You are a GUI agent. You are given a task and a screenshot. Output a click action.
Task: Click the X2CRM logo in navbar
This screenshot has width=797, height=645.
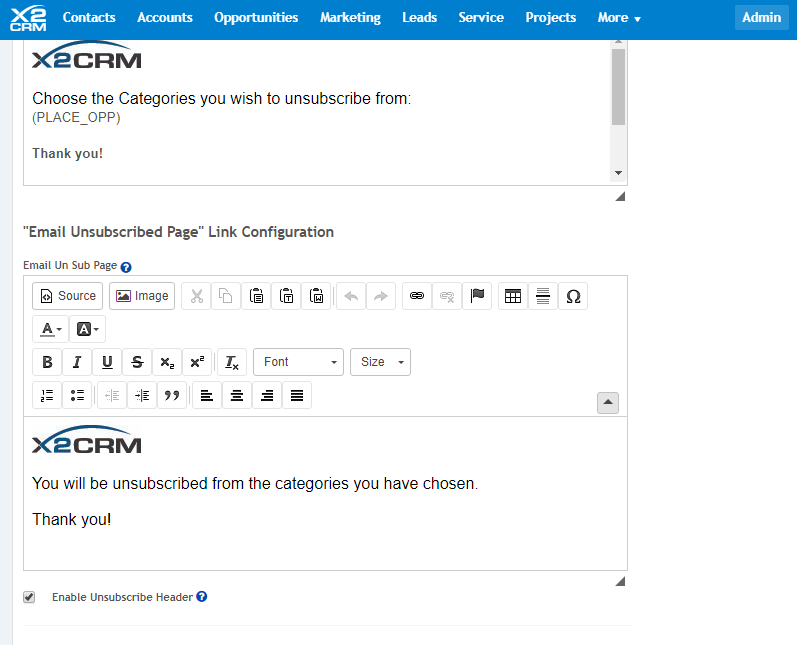point(28,18)
